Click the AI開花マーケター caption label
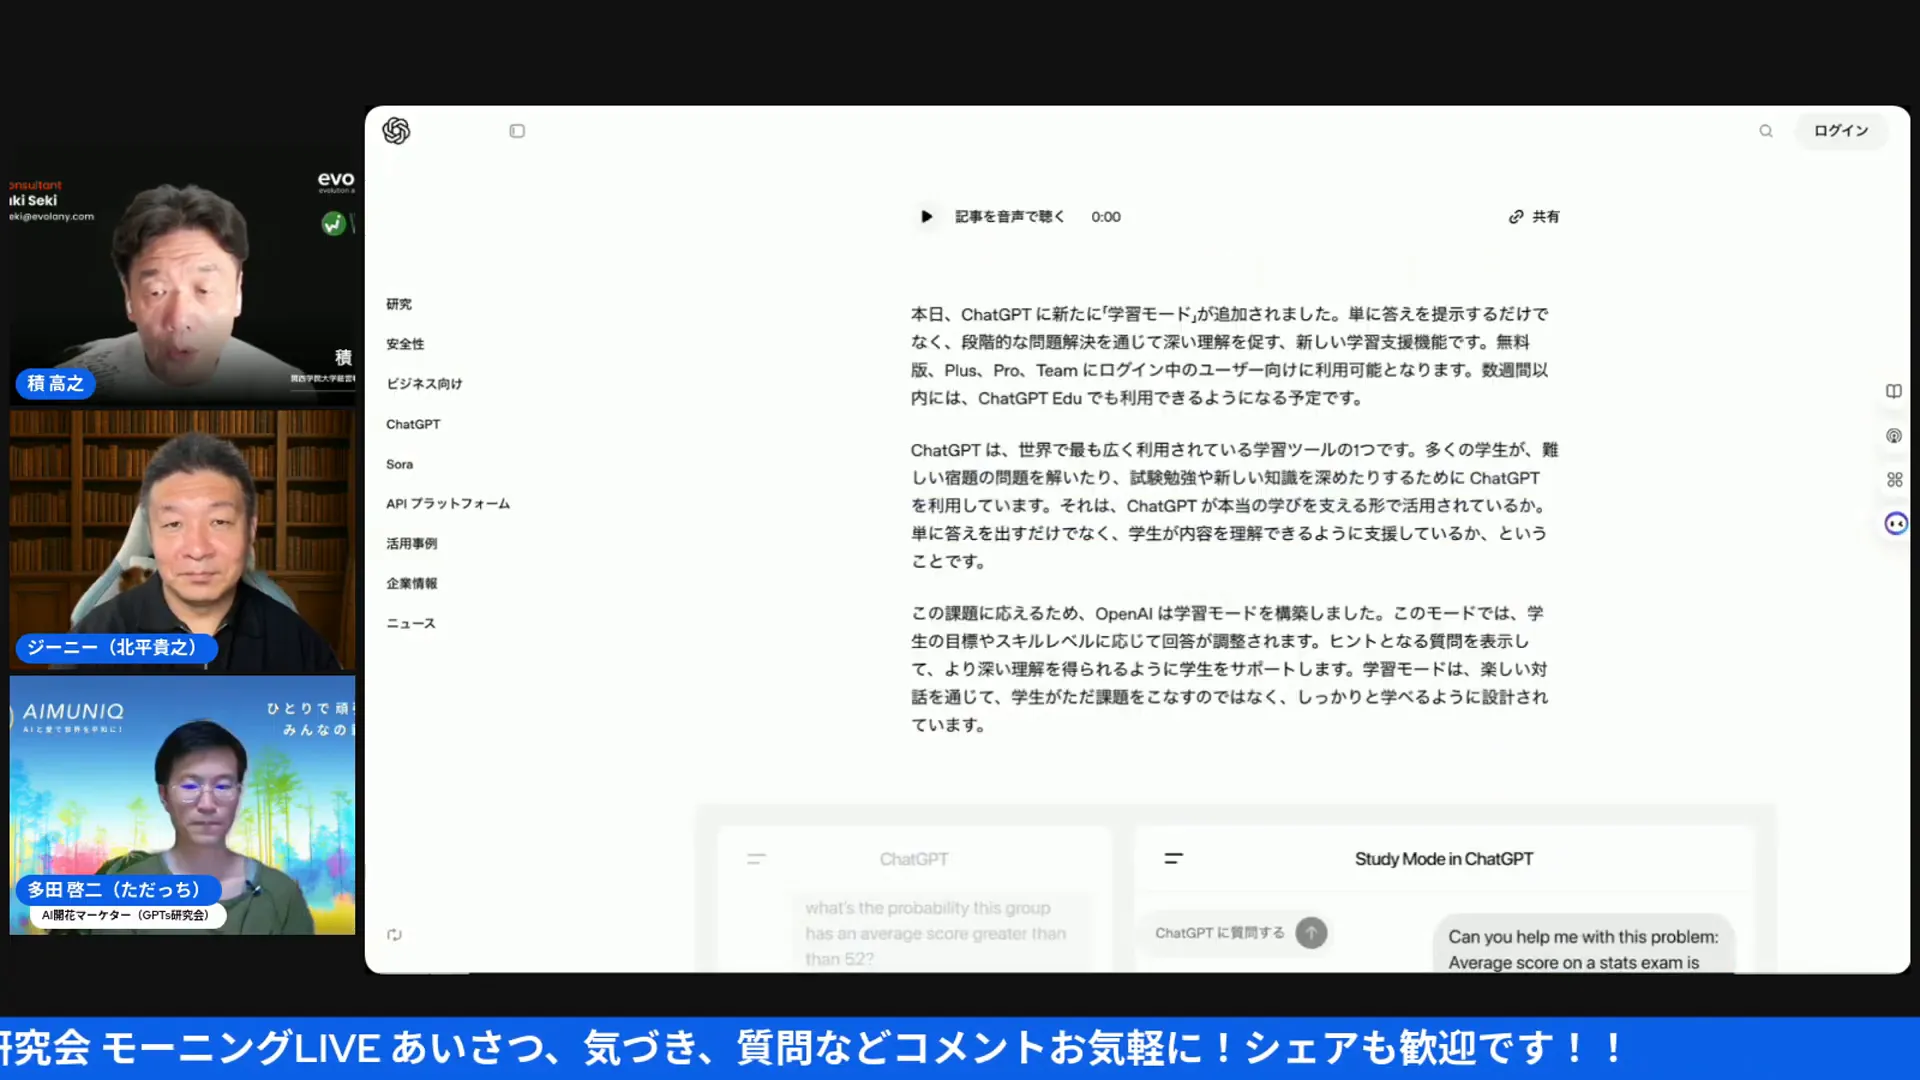1920x1080 pixels. pos(127,915)
